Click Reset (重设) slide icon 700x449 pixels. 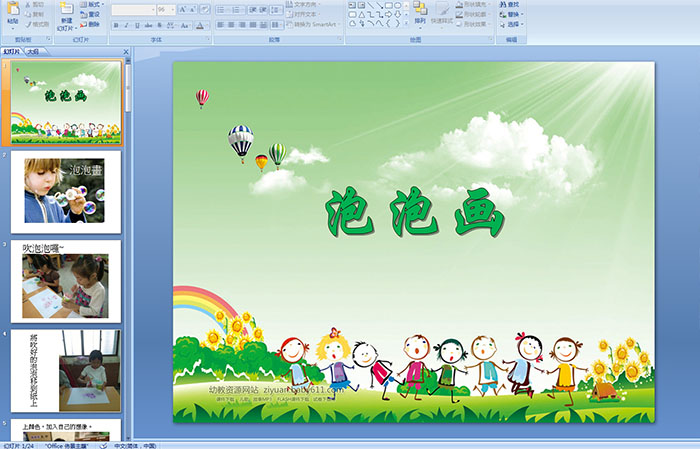pos(83,14)
